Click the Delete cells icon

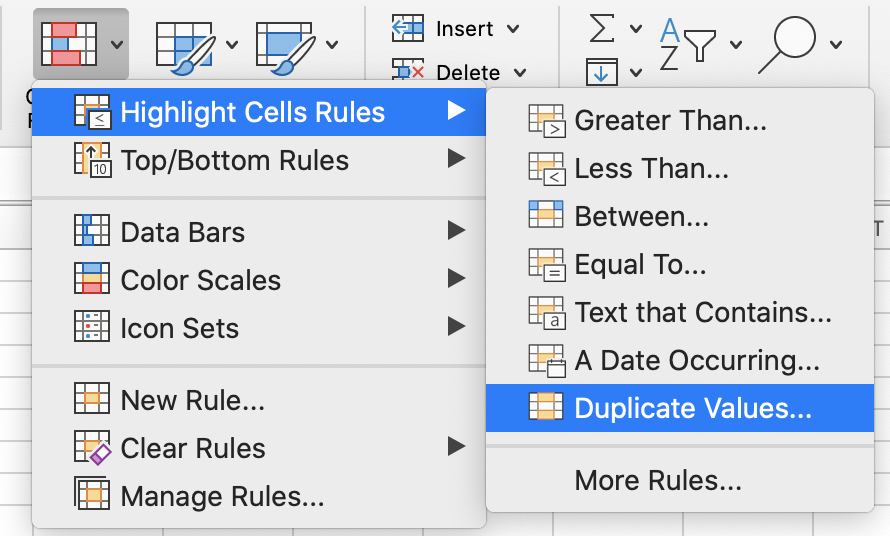408,69
